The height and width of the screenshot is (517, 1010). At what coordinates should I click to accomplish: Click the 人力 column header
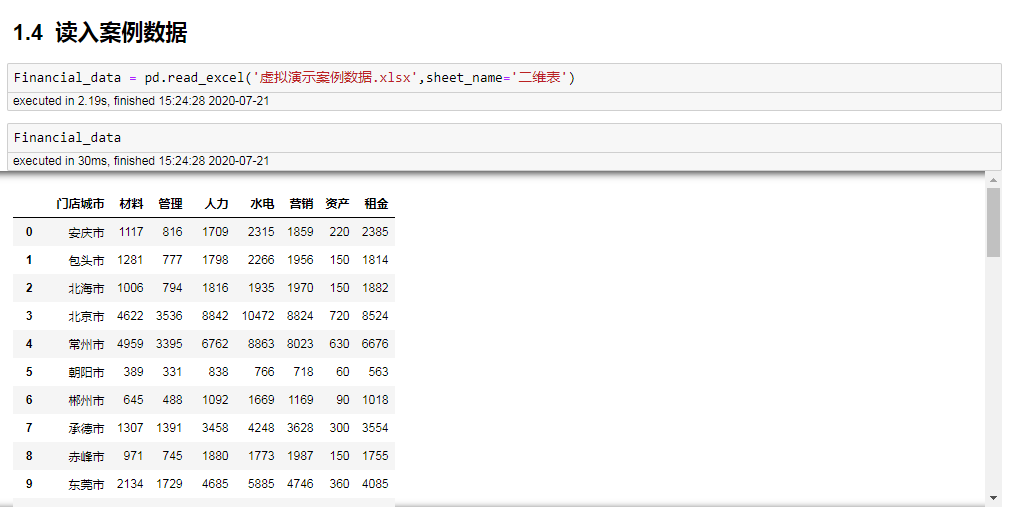point(216,203)
